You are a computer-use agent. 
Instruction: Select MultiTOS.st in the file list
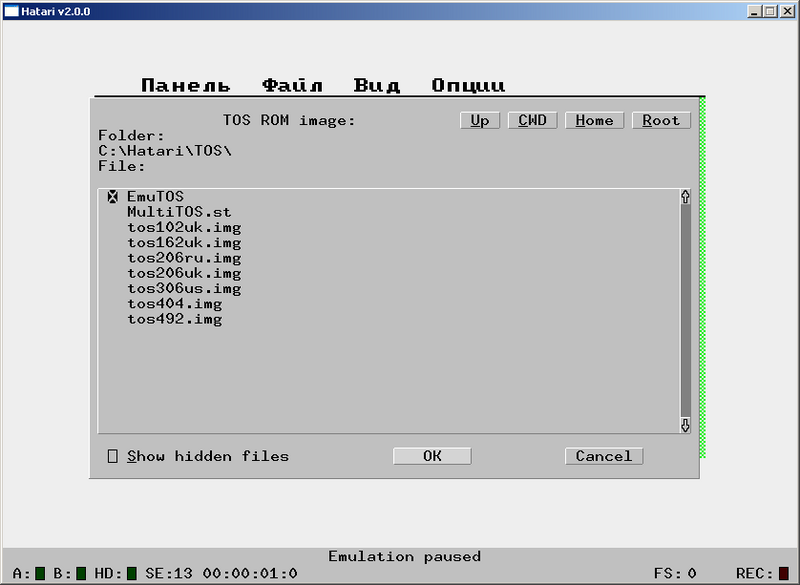tap(179, 212)
